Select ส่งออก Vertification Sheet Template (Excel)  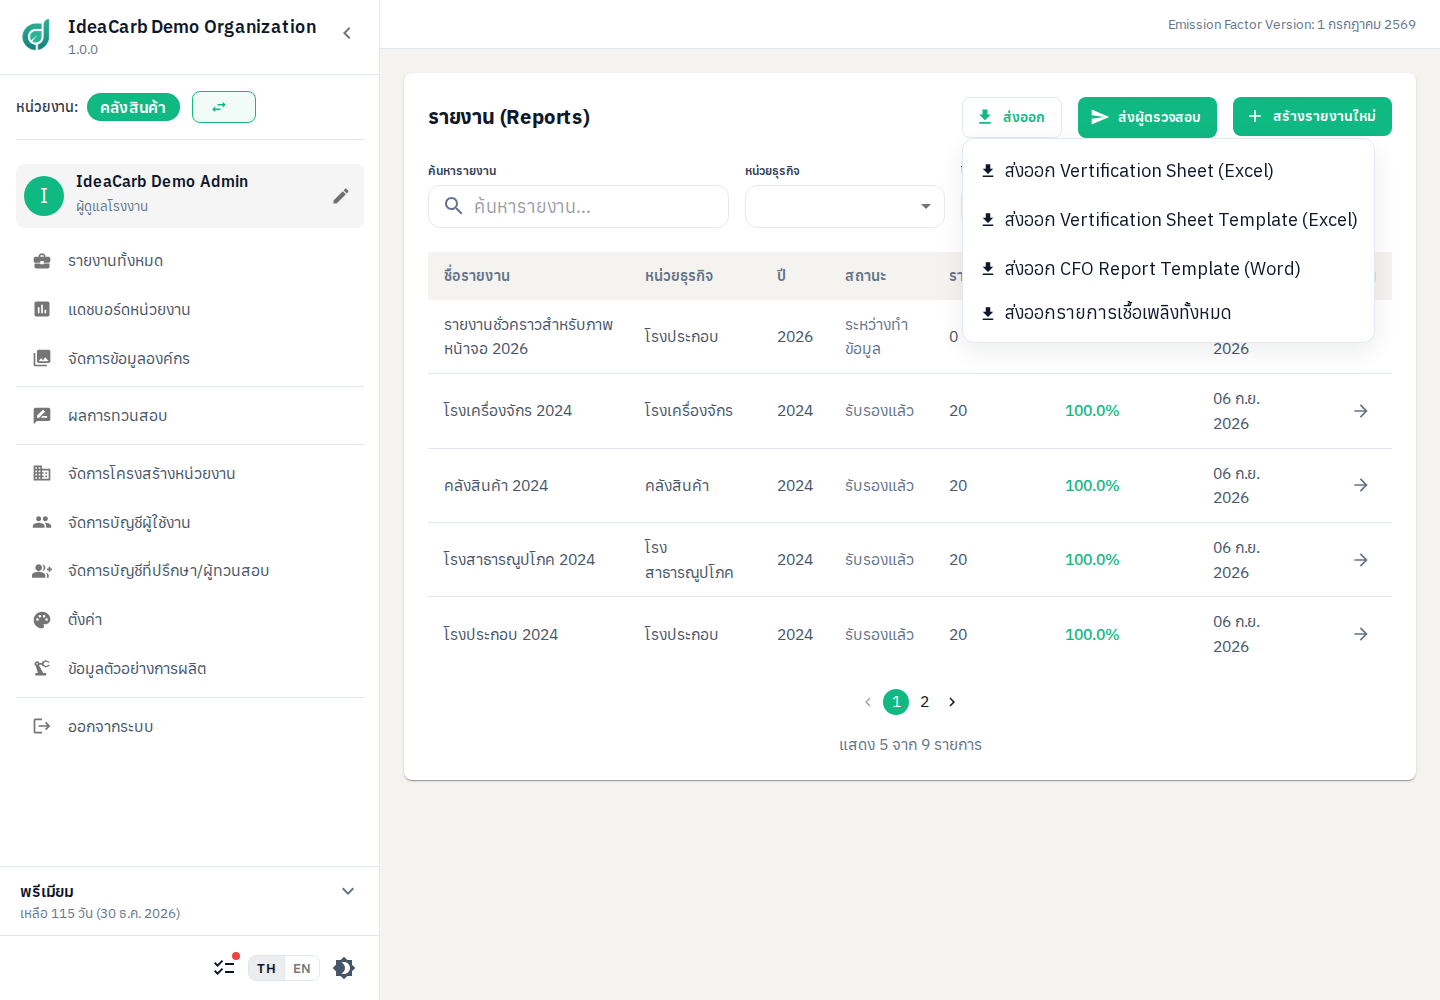tap(1168, 220)
